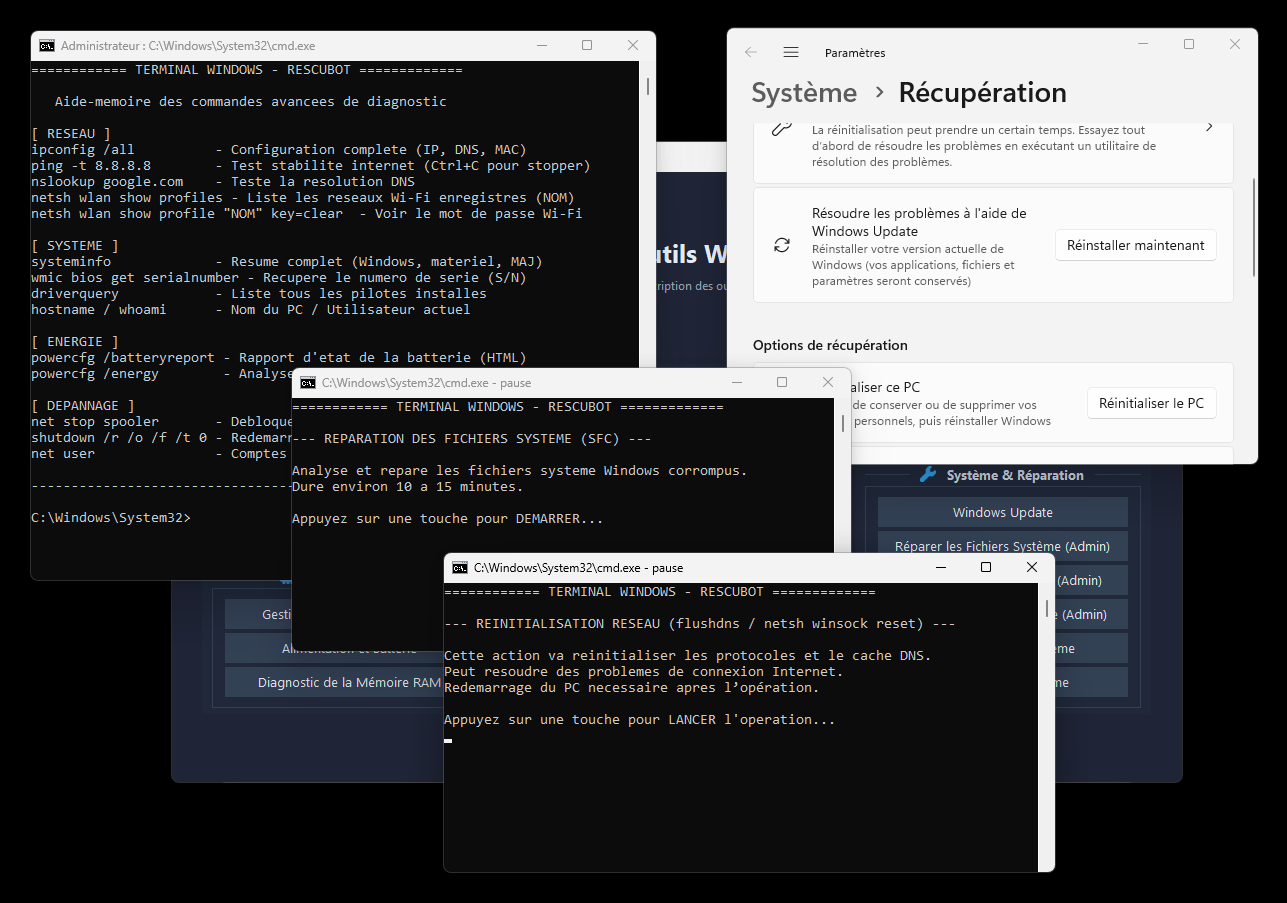Screen dimensions: 1287x903
Task: Click the 'netsh wlan show profiles' line
Action: 303,198
